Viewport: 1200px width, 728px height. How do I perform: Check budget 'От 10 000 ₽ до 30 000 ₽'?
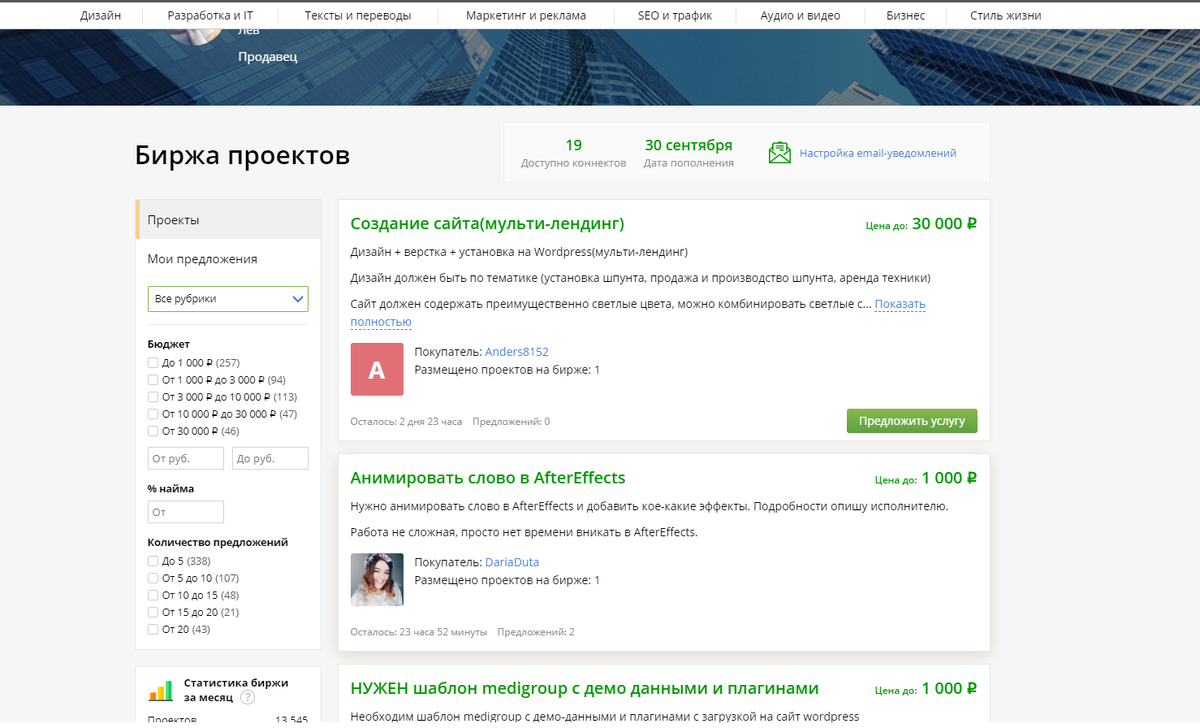153,414
